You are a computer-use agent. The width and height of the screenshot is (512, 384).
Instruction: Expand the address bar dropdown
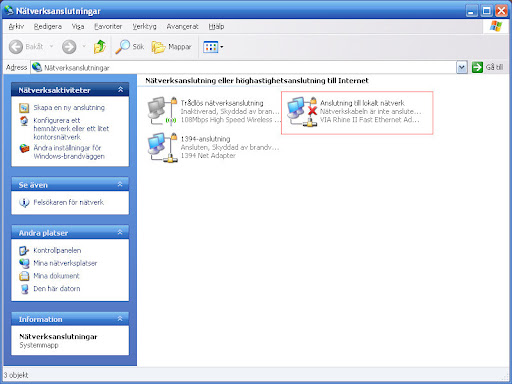462,68
